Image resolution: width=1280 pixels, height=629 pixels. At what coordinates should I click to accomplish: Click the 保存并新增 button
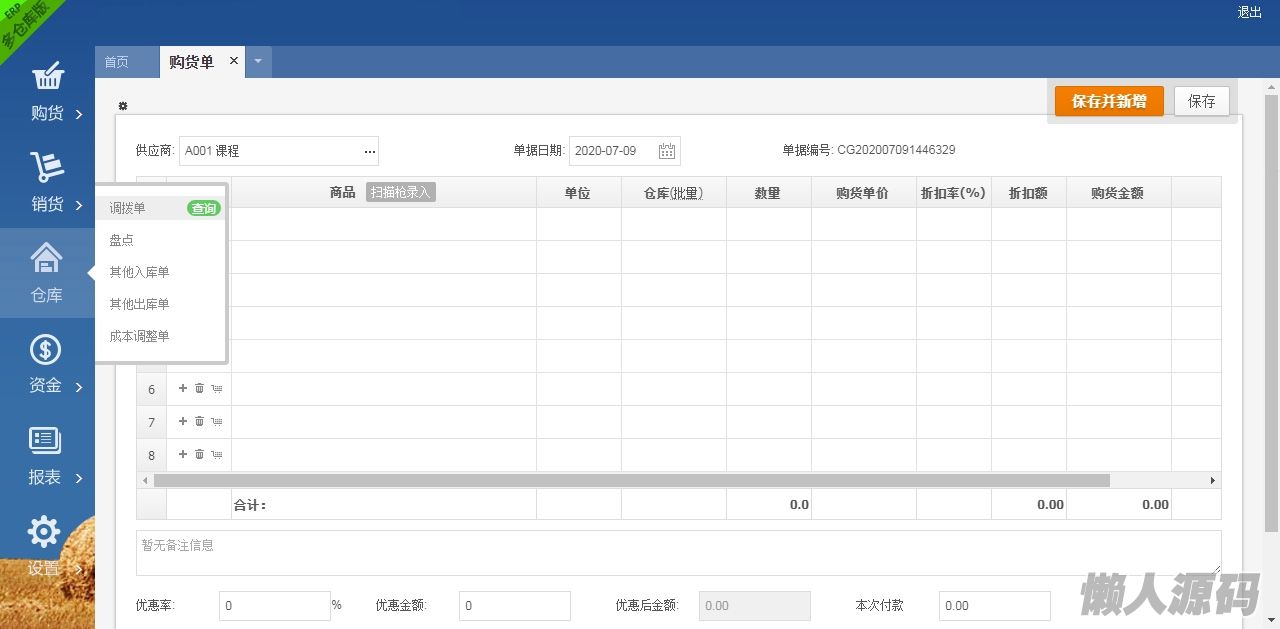(x=1109, y=101)
